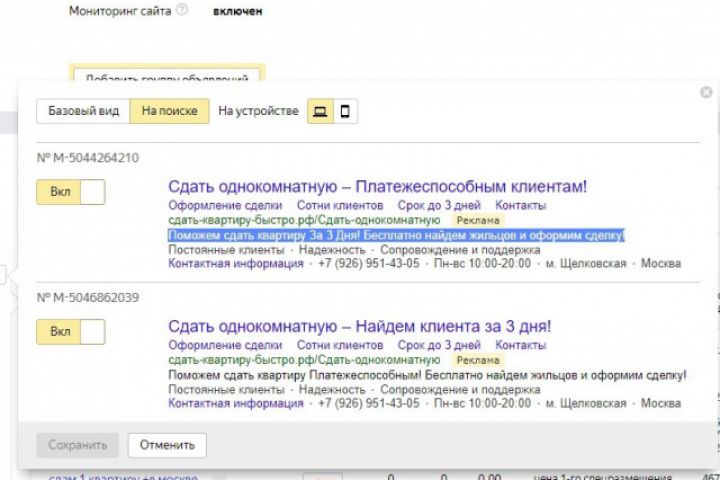
Task: Open Оформление сделки sitelink in second ad
Action: coord(225,345)
